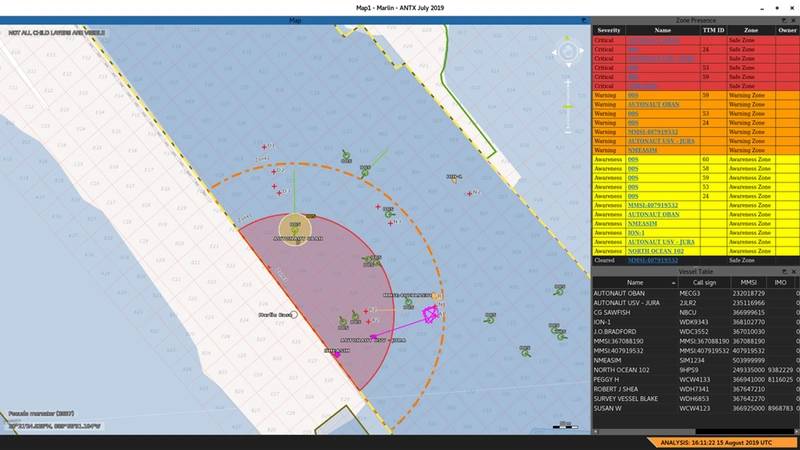Image resolution: width=800 pixels, height=450 pixels.
Task: Sort Zone Presence by TTM ID column
Action: [x=713, y=30]
